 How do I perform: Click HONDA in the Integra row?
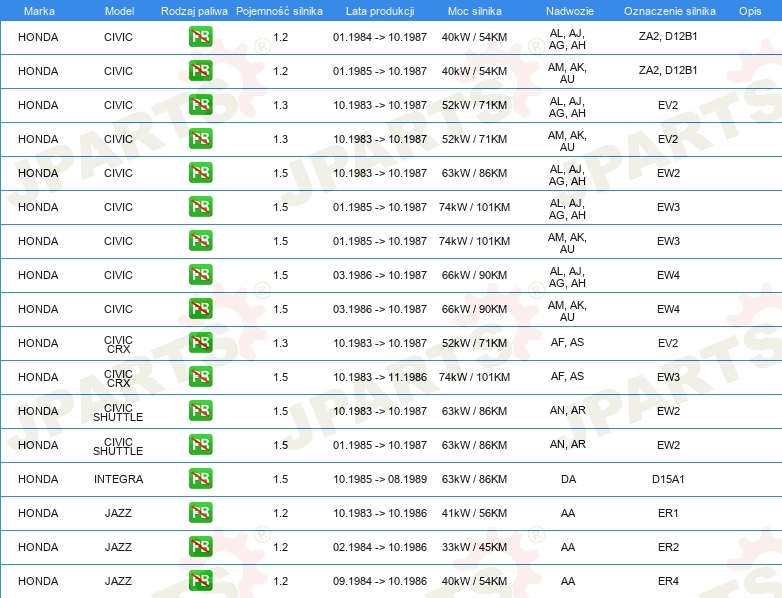38,479
